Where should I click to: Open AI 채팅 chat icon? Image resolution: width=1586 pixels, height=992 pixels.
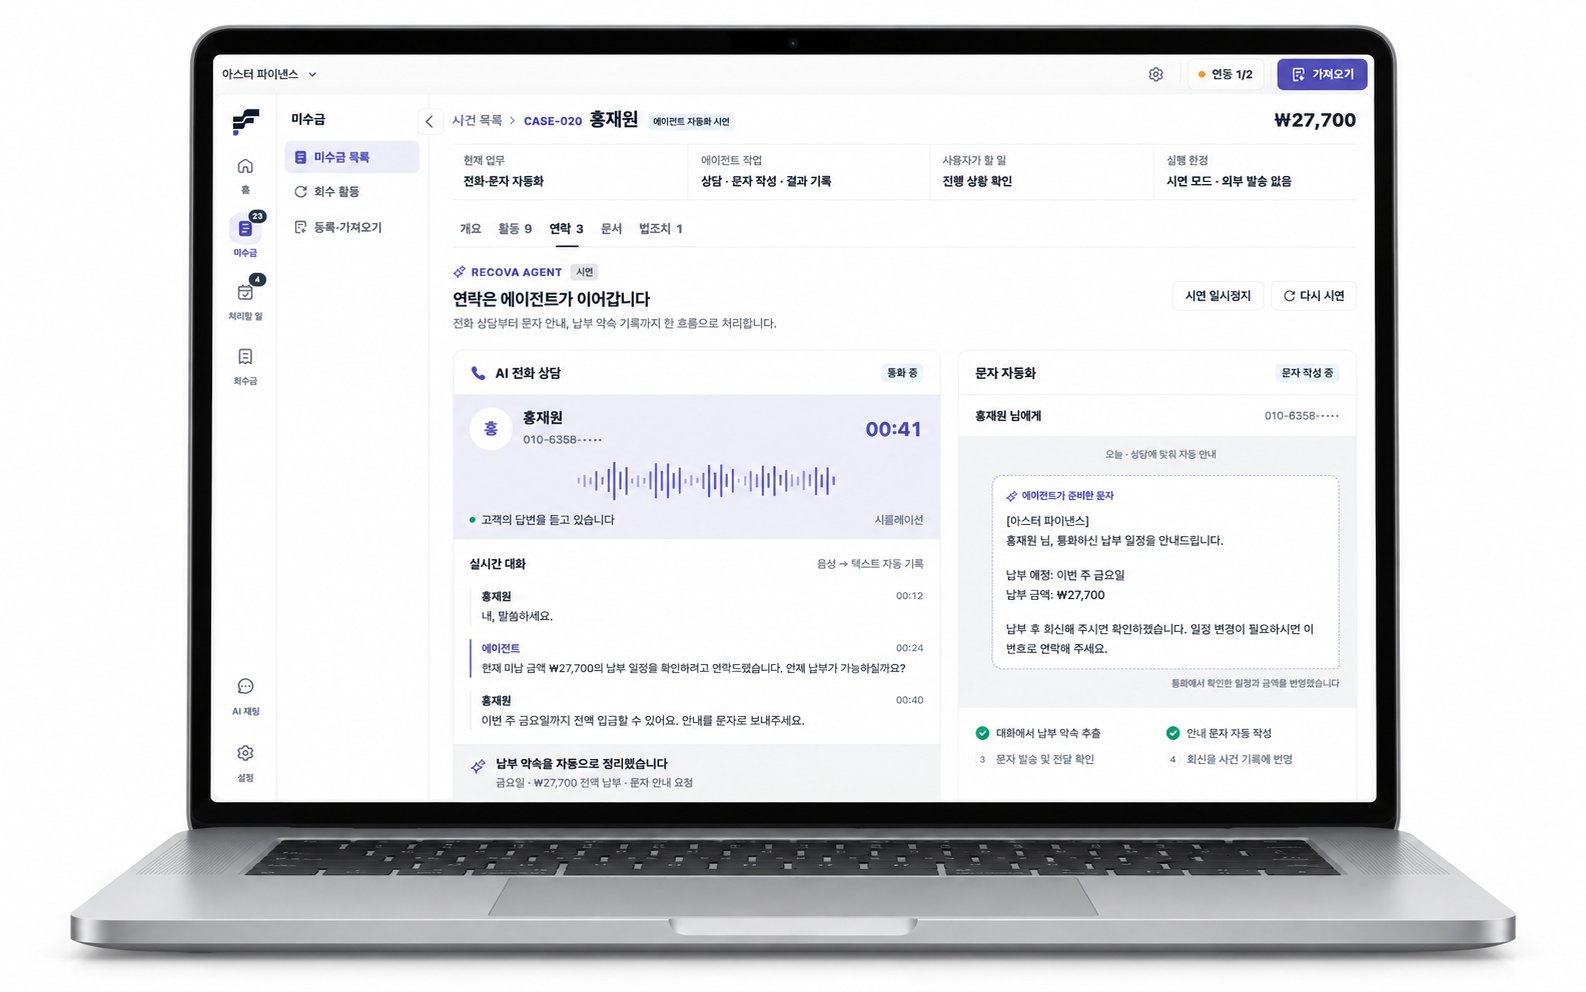pyautogui.click(x=245, y=687)
